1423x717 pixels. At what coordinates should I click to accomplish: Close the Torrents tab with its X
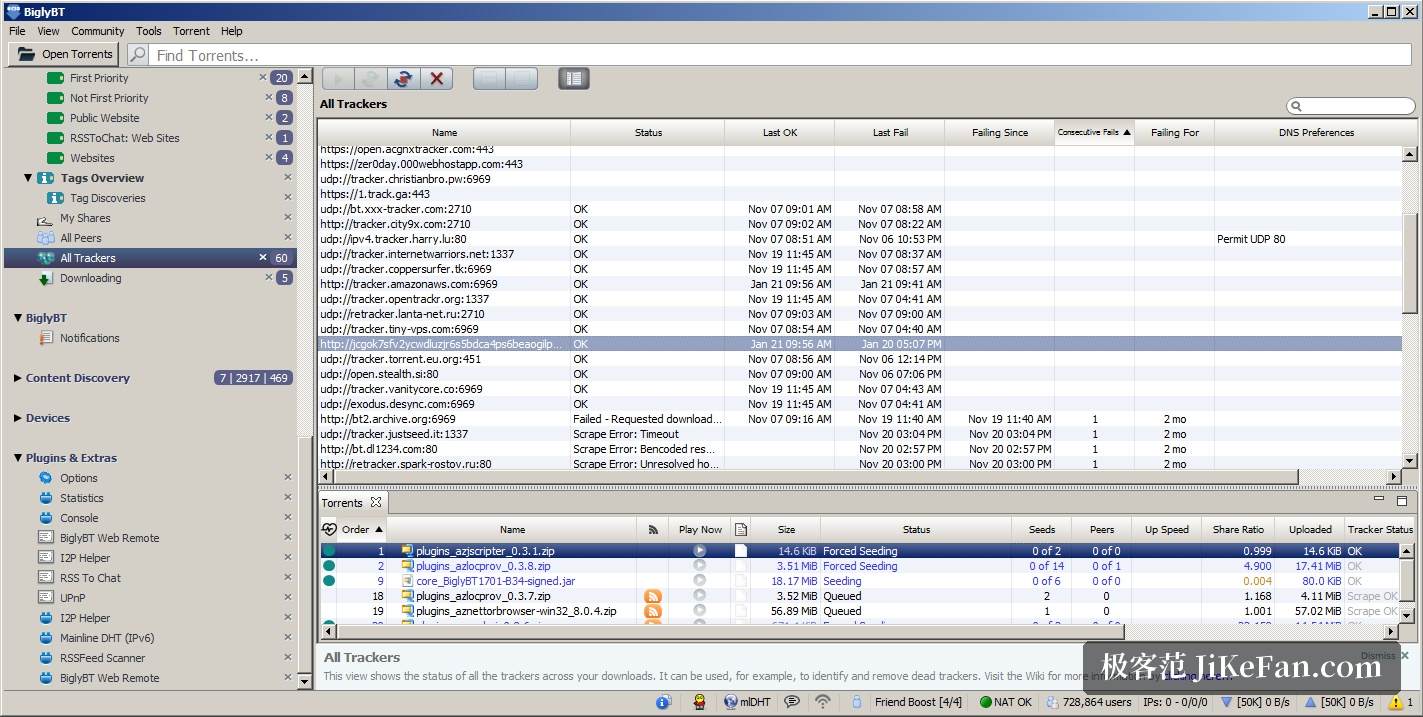click(376, 502)
